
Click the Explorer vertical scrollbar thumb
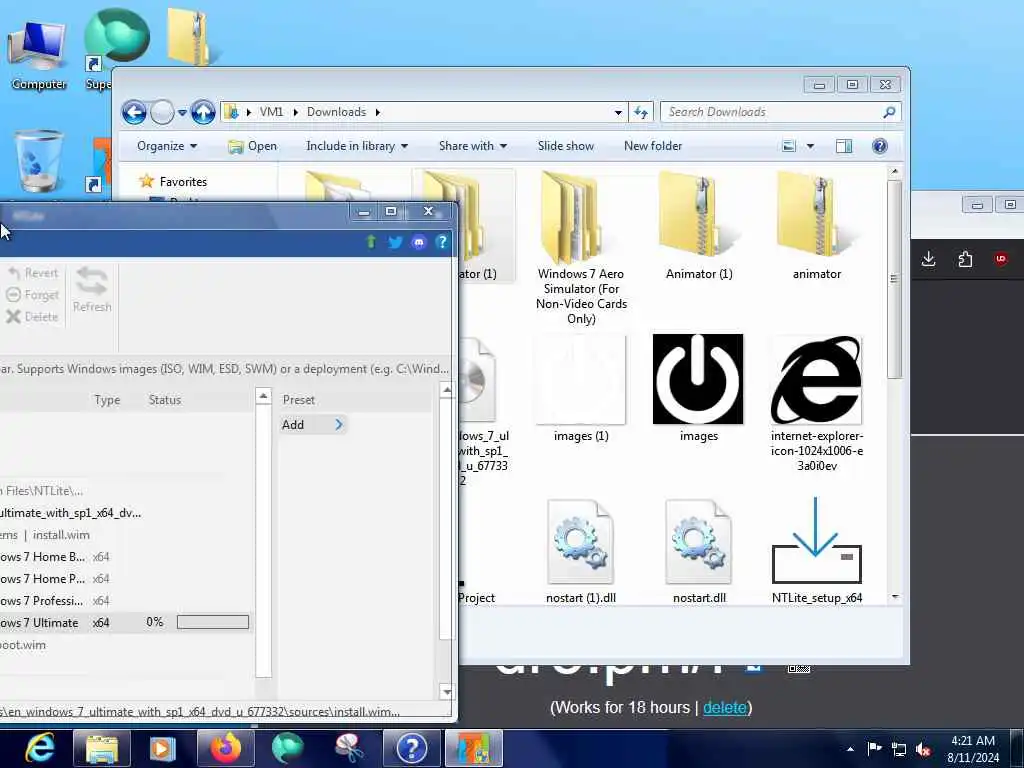pos(895,279)
